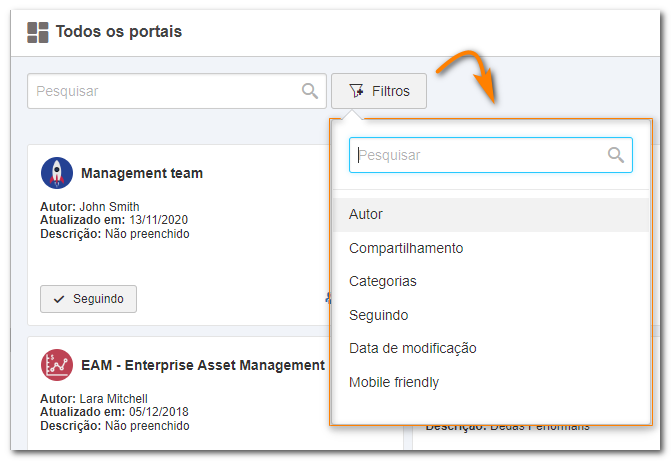The image size is (671, 461).
Task: Open the EAM - Enterprise Asset Management title
Action: (x=203, y=366)
